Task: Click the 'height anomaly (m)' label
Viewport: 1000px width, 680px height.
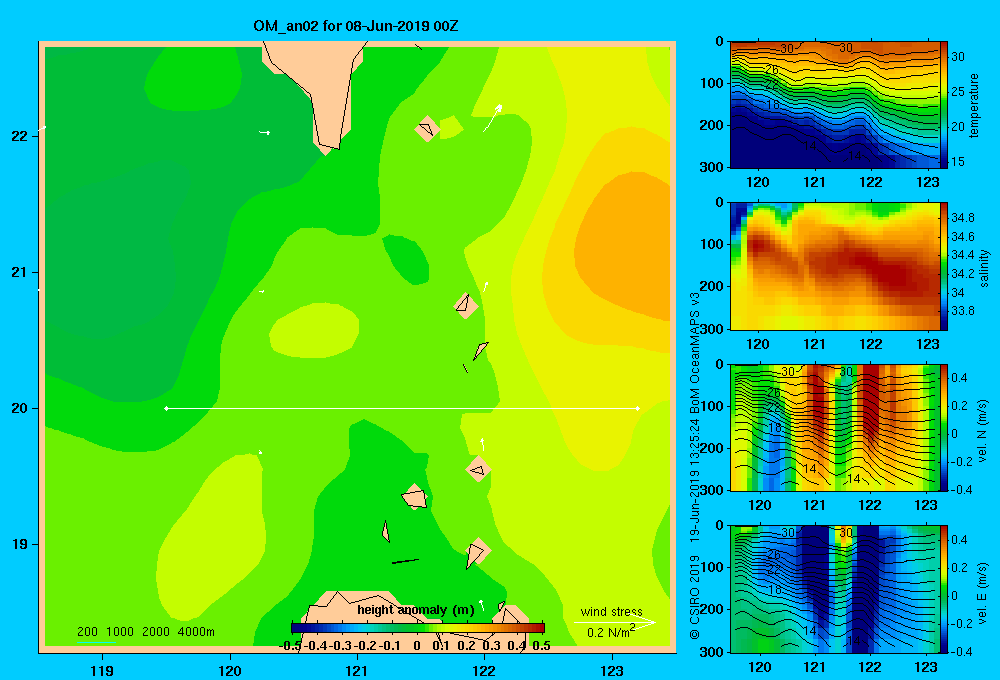Action: (416, 610)
